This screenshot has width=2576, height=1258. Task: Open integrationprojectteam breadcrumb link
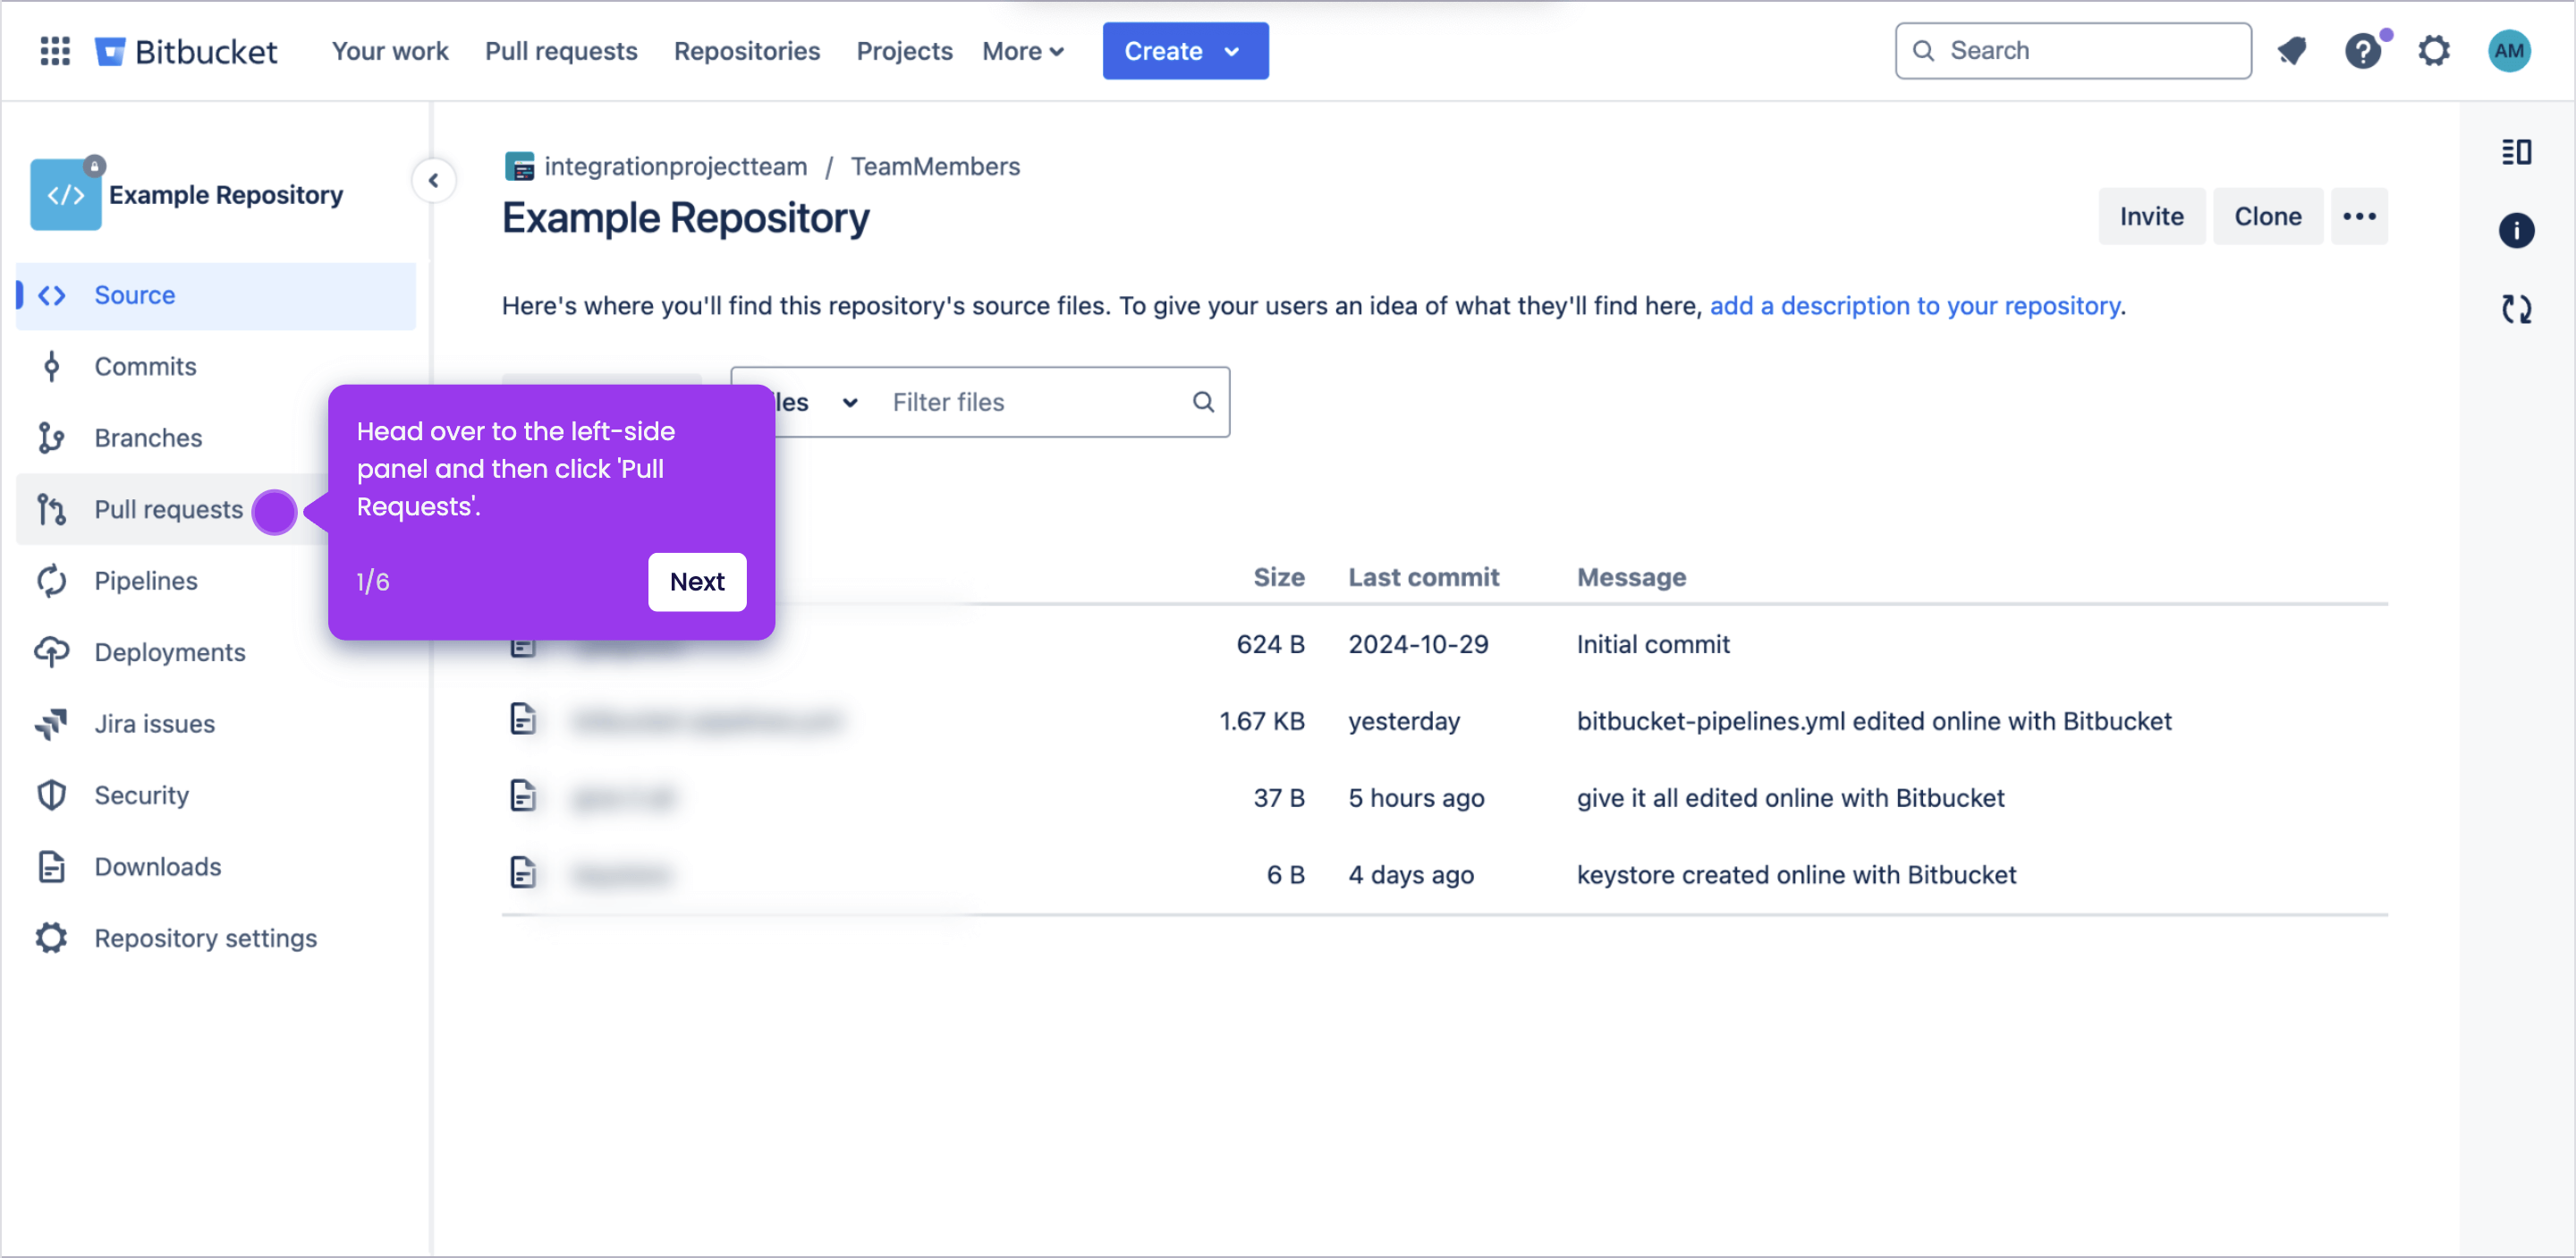pos(675,166)
